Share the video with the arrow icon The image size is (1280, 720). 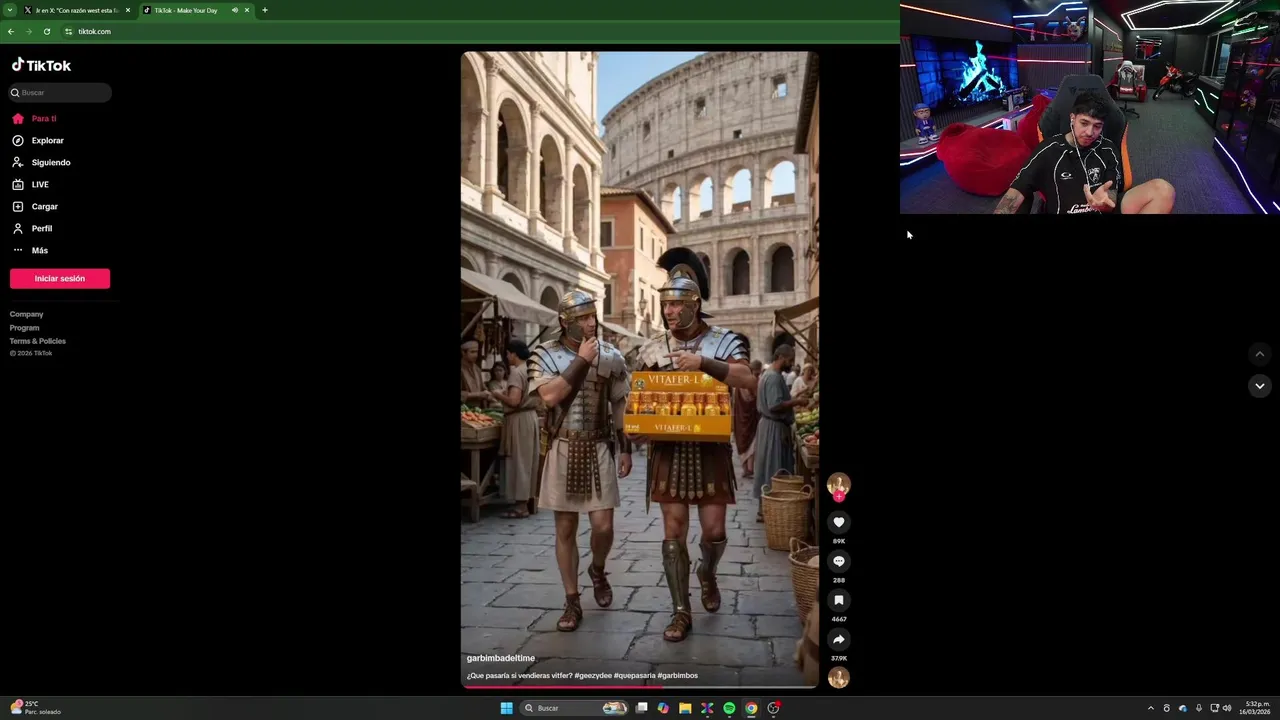[x=839, y=639]
